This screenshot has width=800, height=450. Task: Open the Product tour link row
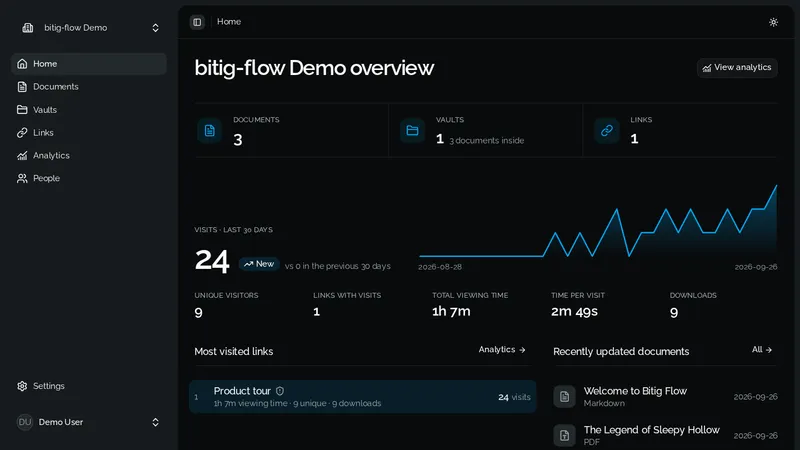coord(363,396)
